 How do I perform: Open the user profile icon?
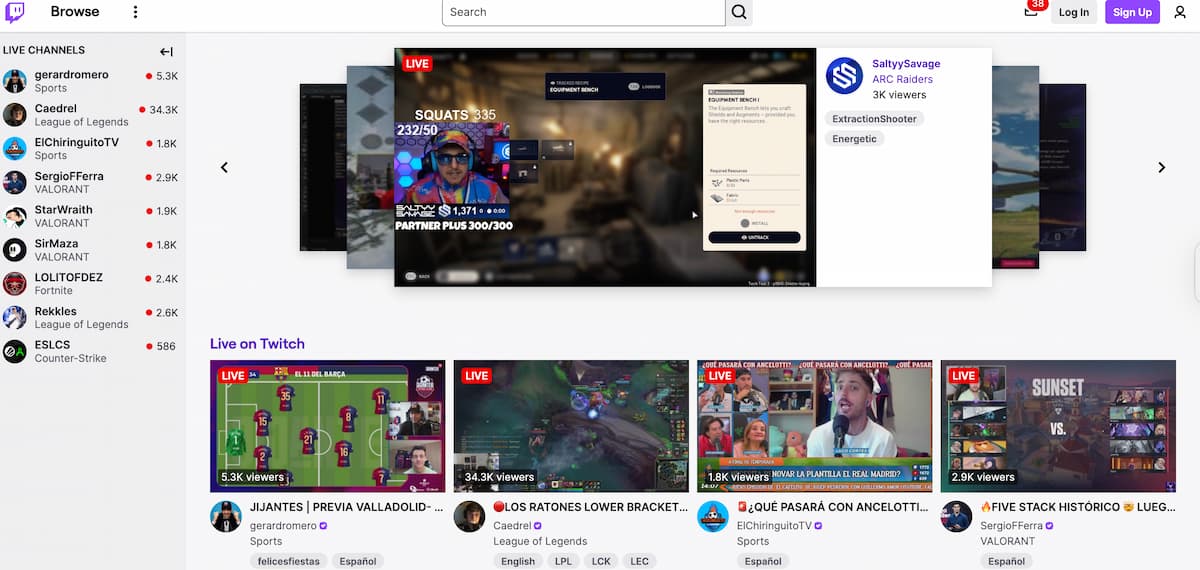tap(1180, 12)
